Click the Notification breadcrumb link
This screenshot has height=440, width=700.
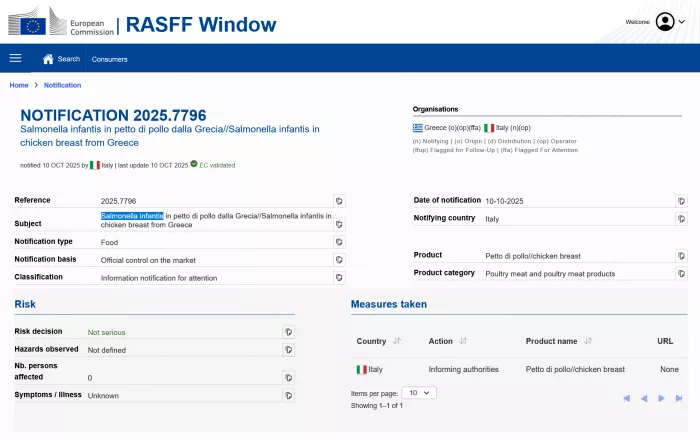[62, 85]
